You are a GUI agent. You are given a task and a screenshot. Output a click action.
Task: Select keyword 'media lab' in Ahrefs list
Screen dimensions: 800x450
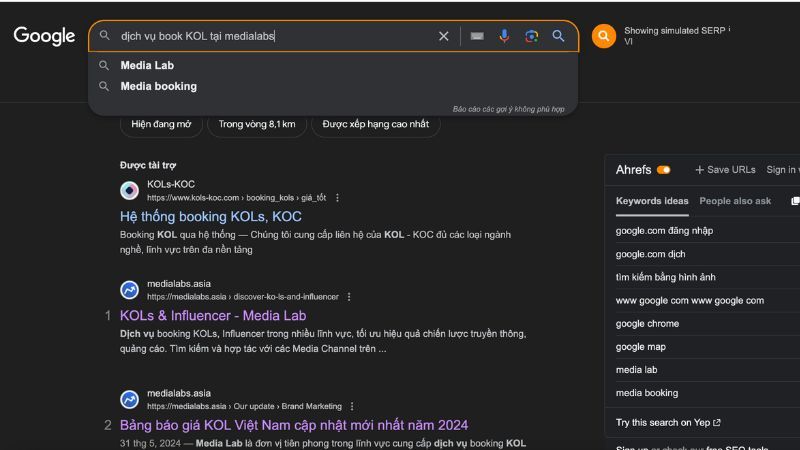[x=636, y=370]
